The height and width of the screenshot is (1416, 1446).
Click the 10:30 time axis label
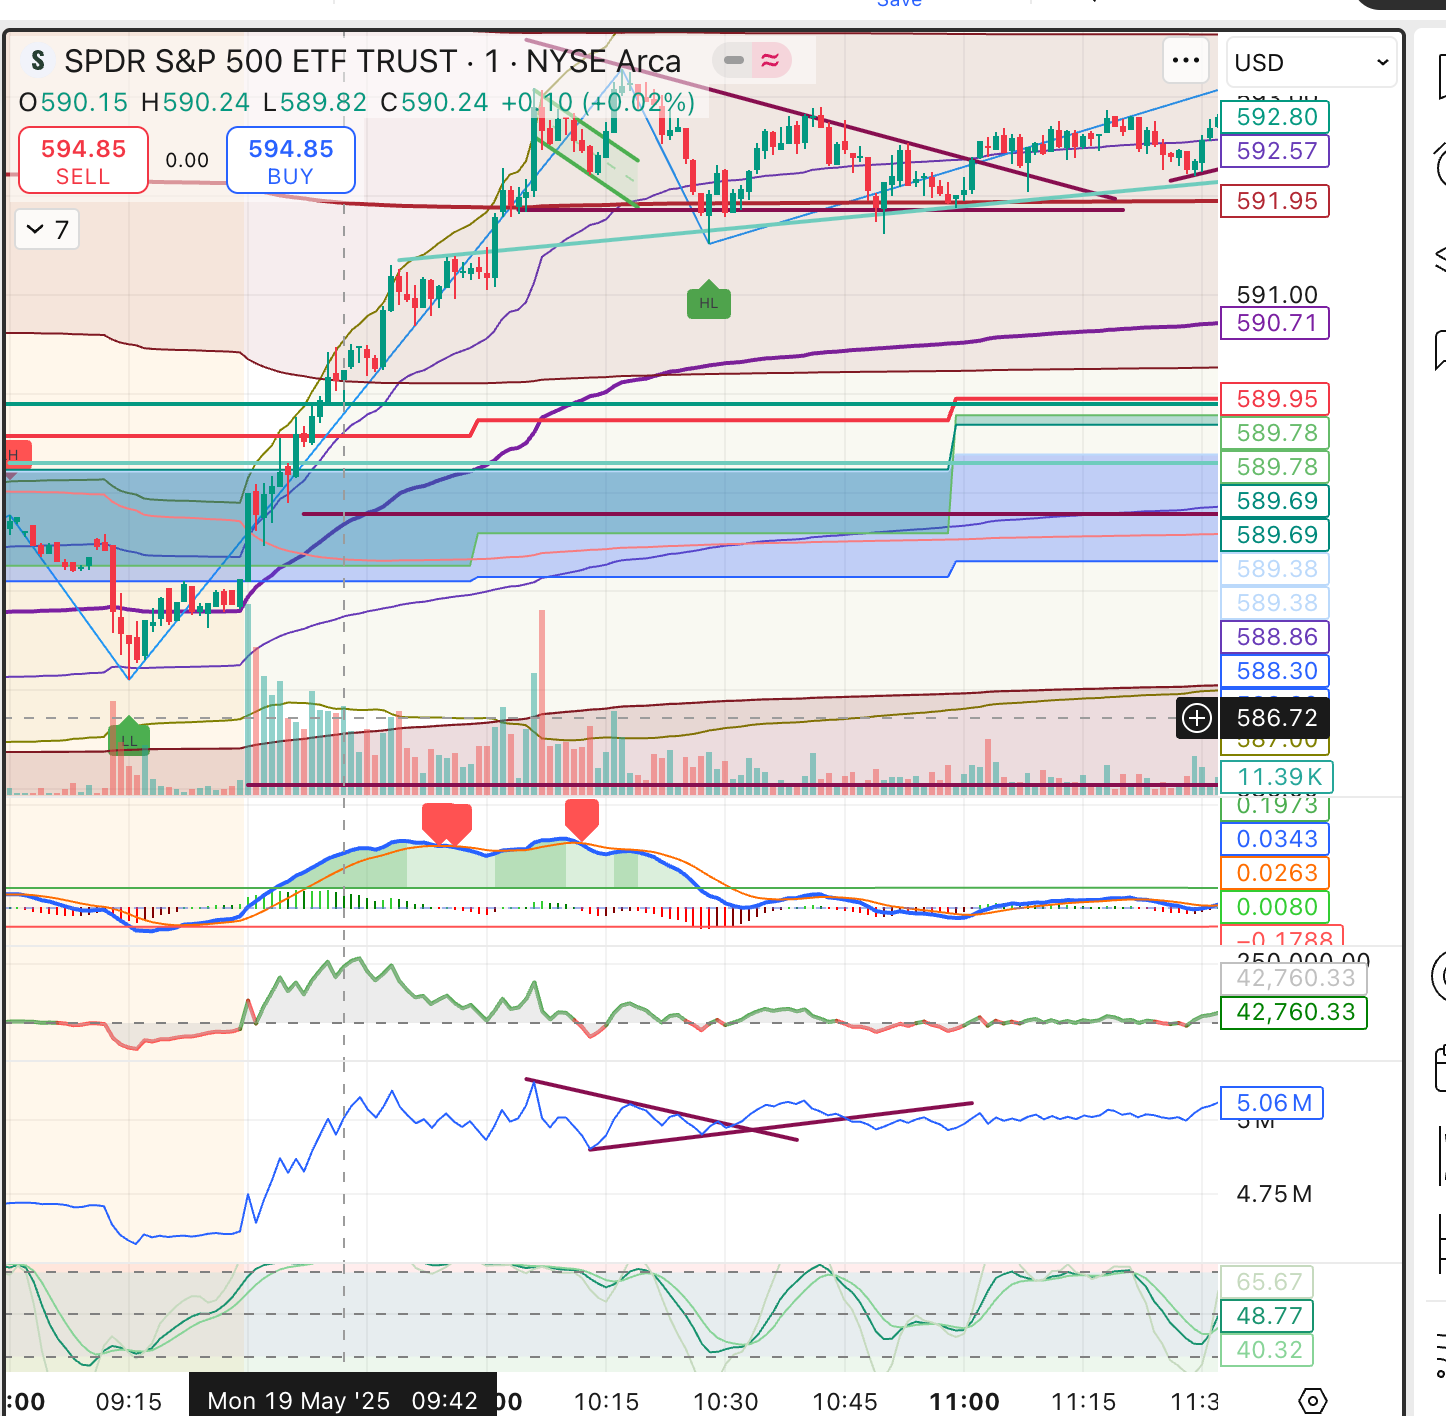[x=726, y=1402]
